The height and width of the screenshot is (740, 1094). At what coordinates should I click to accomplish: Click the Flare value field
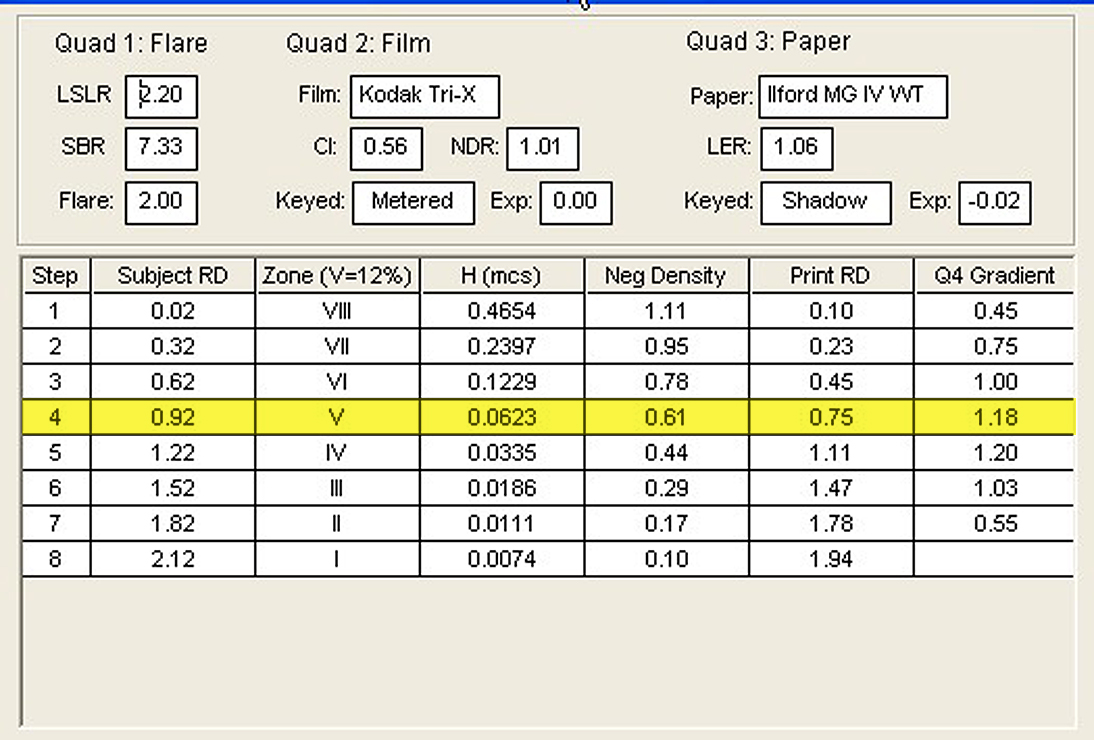[x=161, y=202]
